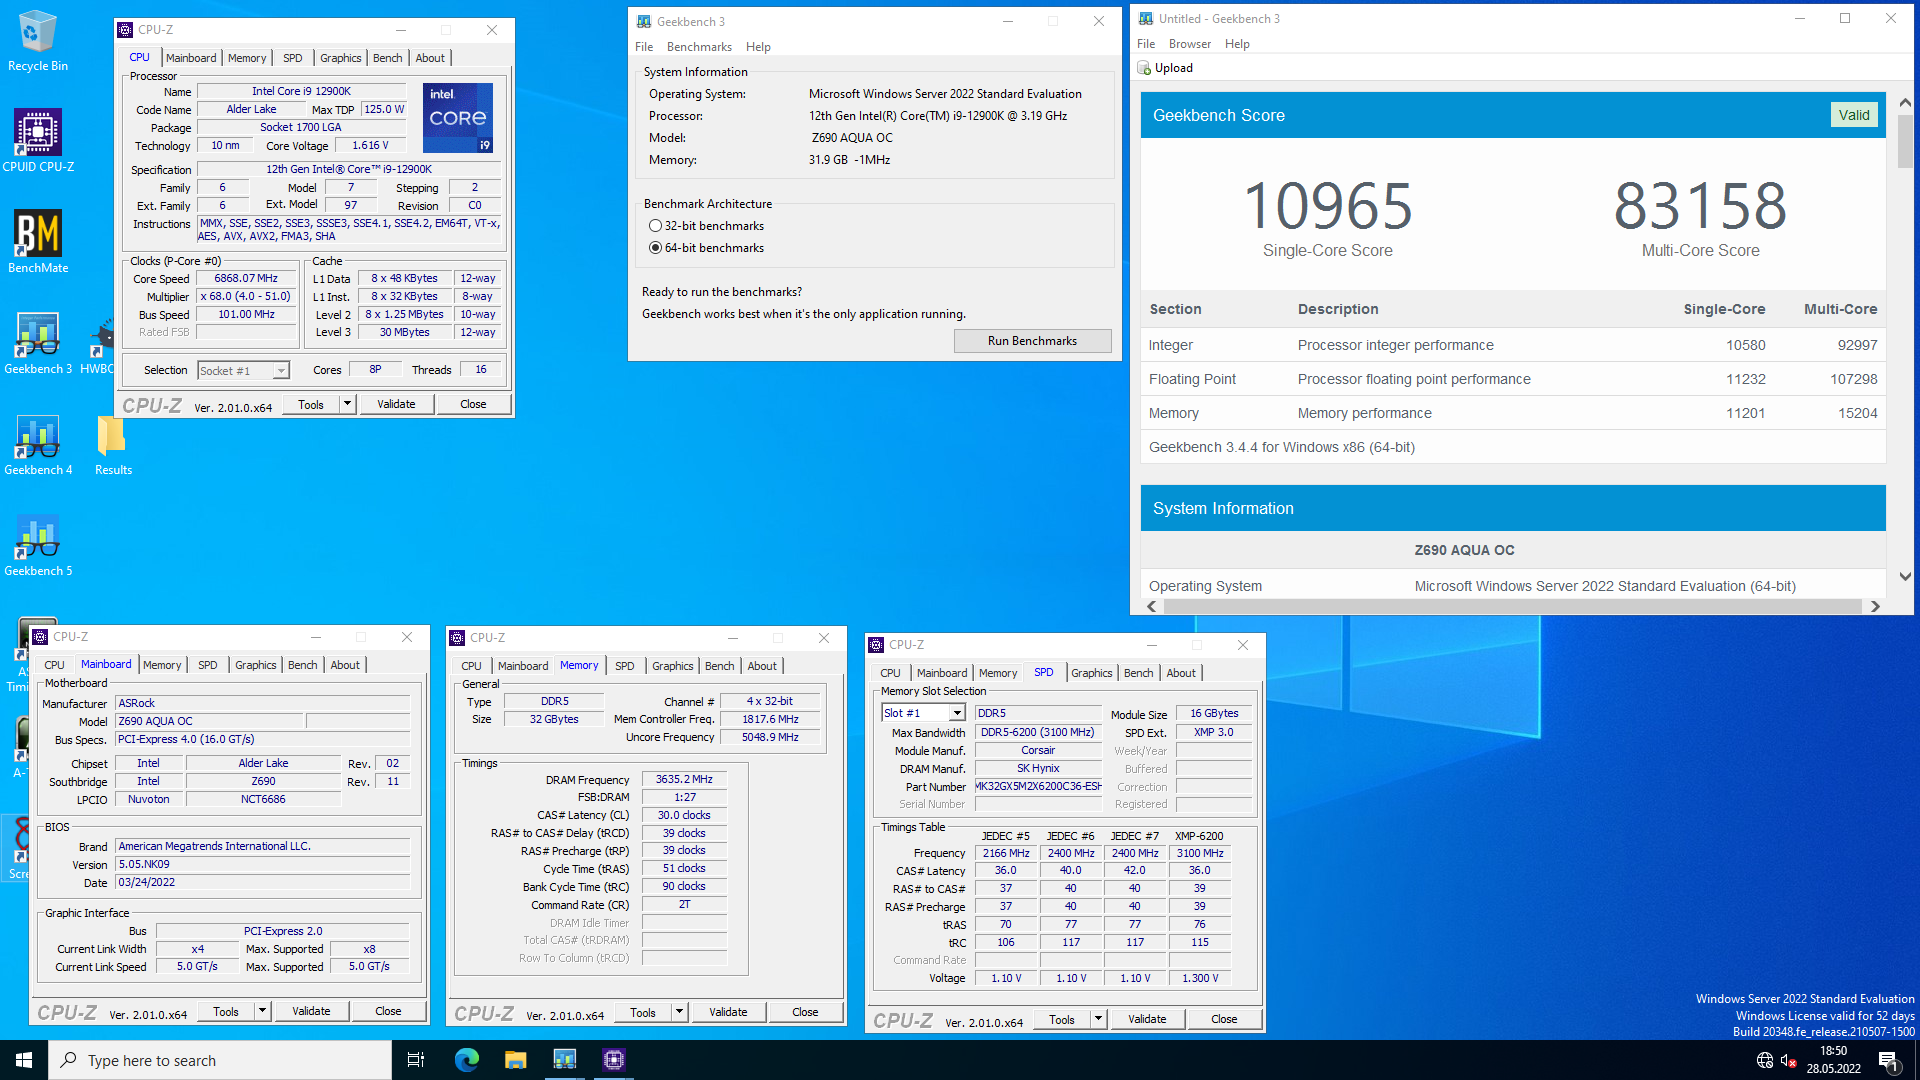The height and width of the screenshot is (1080, 1920).
Task: Open the Geekbench 4 desktop shortcut
Action: pos(38,443)
